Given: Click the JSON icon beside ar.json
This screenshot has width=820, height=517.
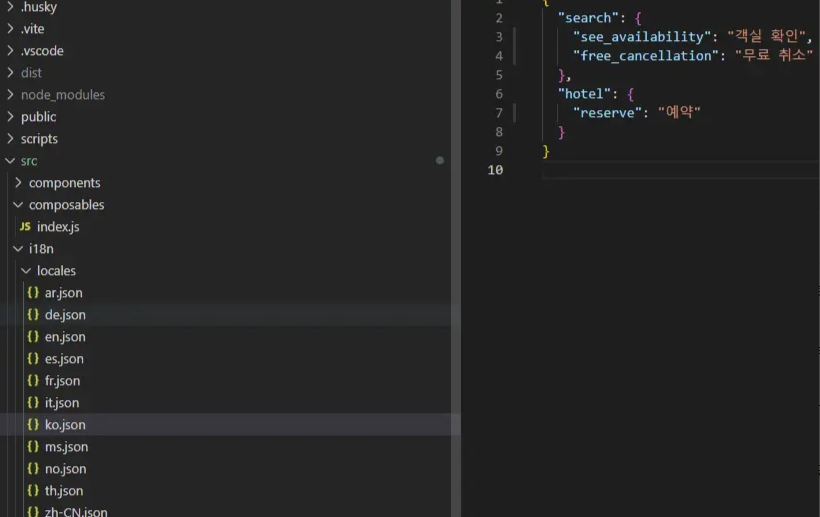Looking at the screenshot, I should click(33, 293).
